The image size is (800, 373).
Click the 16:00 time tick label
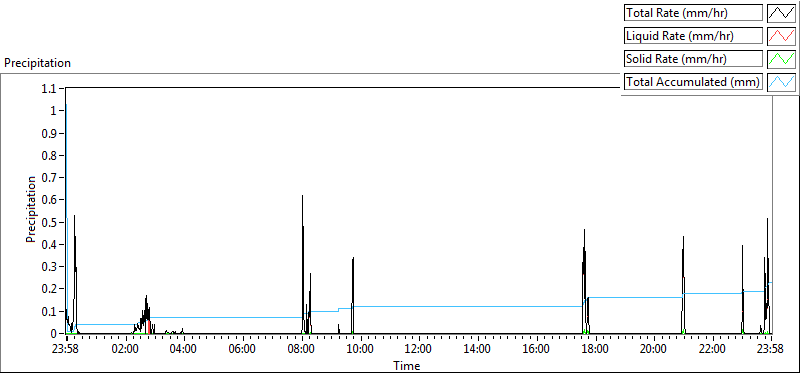[x=536, y=350]
